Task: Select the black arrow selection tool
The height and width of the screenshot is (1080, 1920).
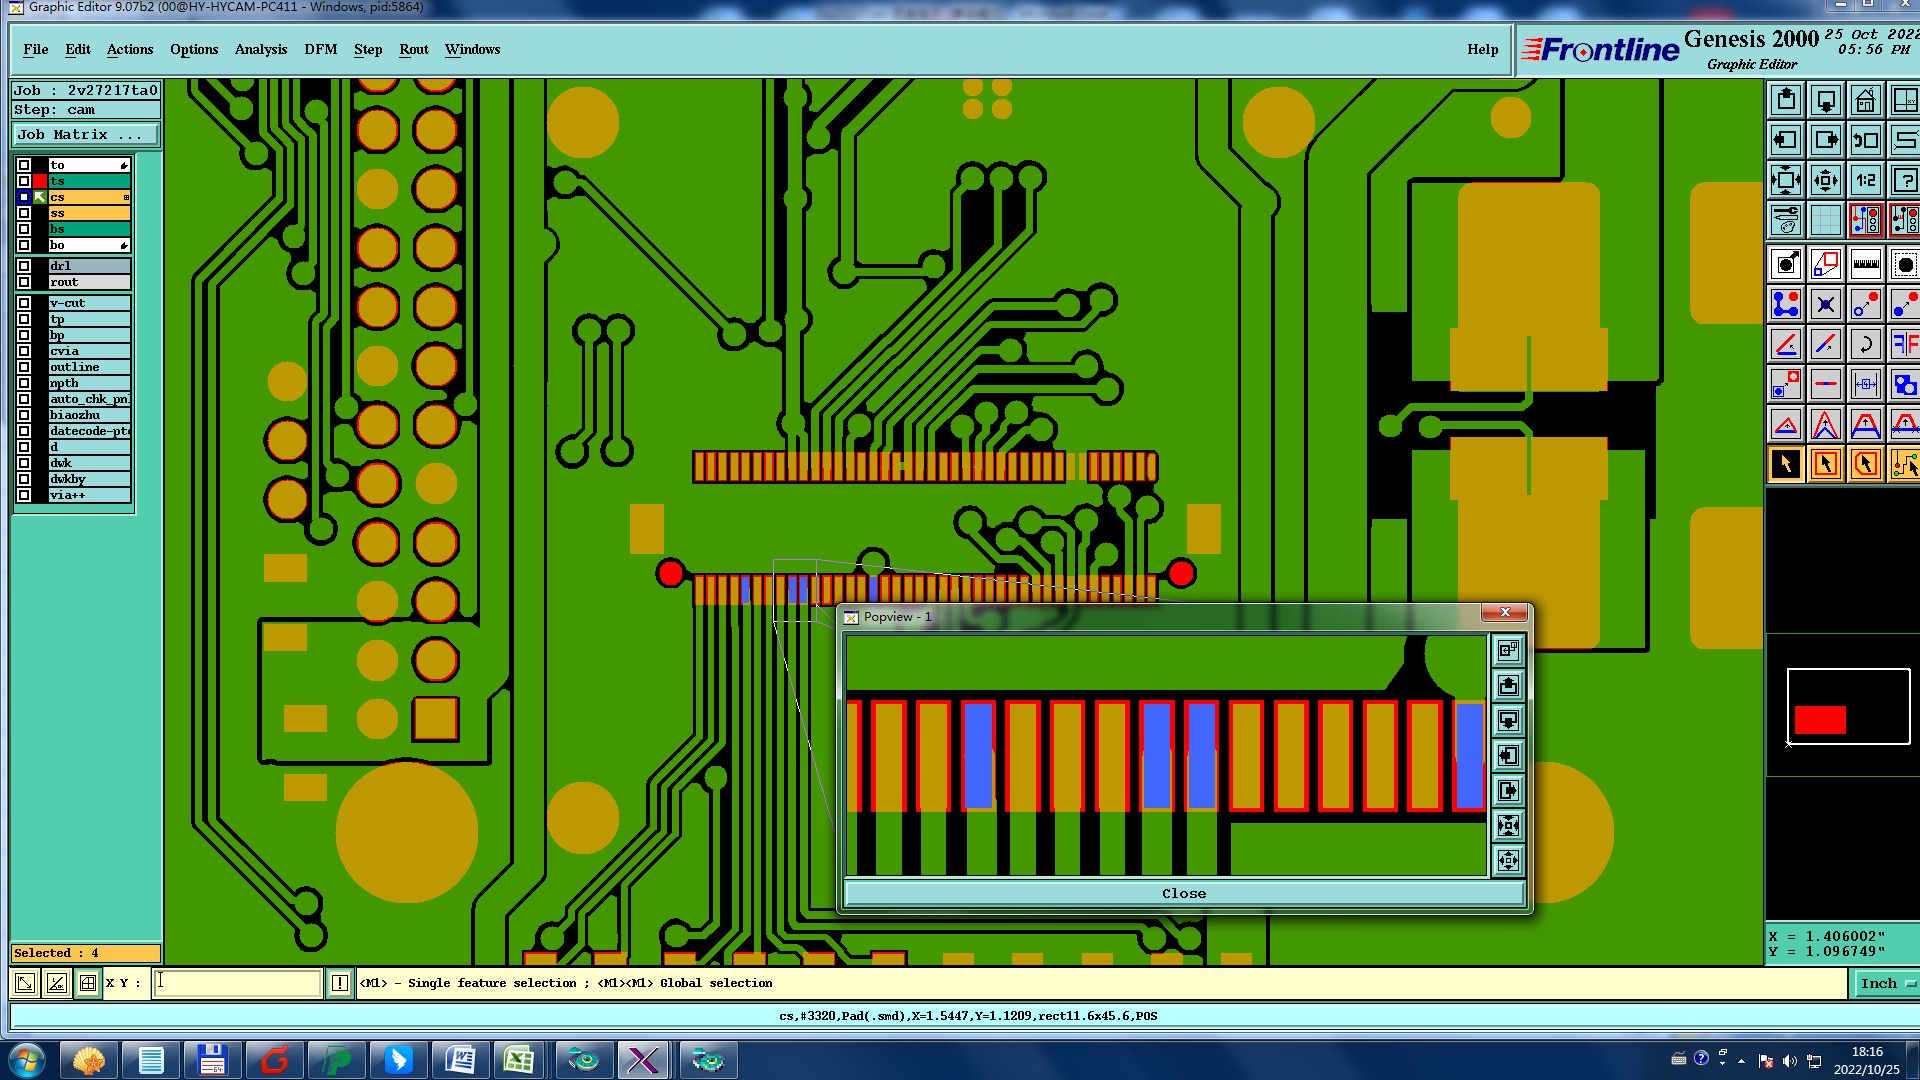Action: coord(1786,464)
